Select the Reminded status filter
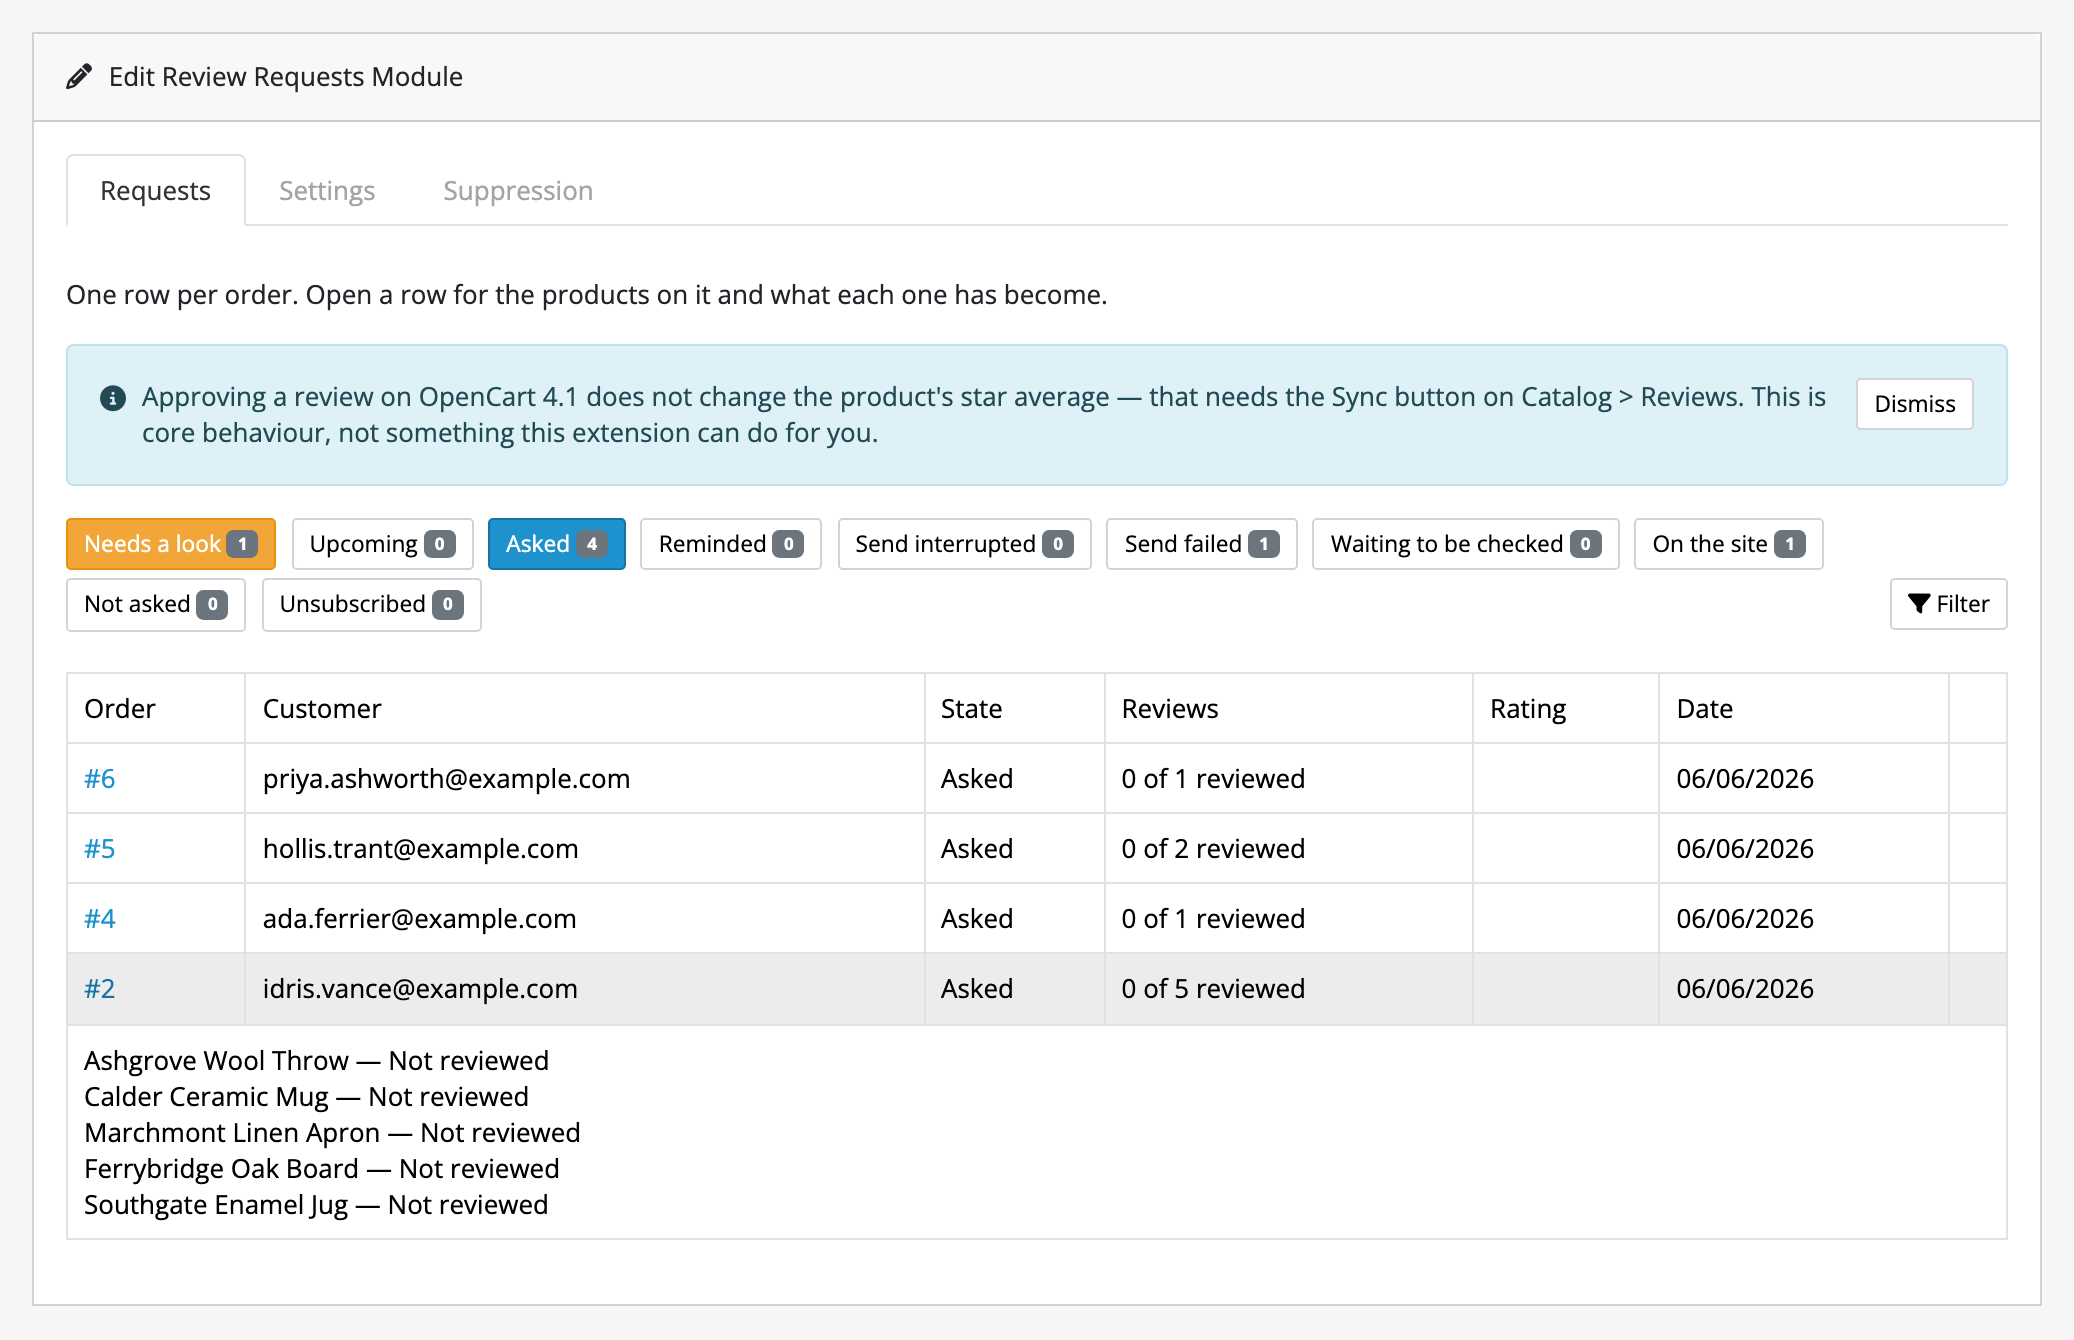This screenshot has width=2074, height=1340. 731,544
